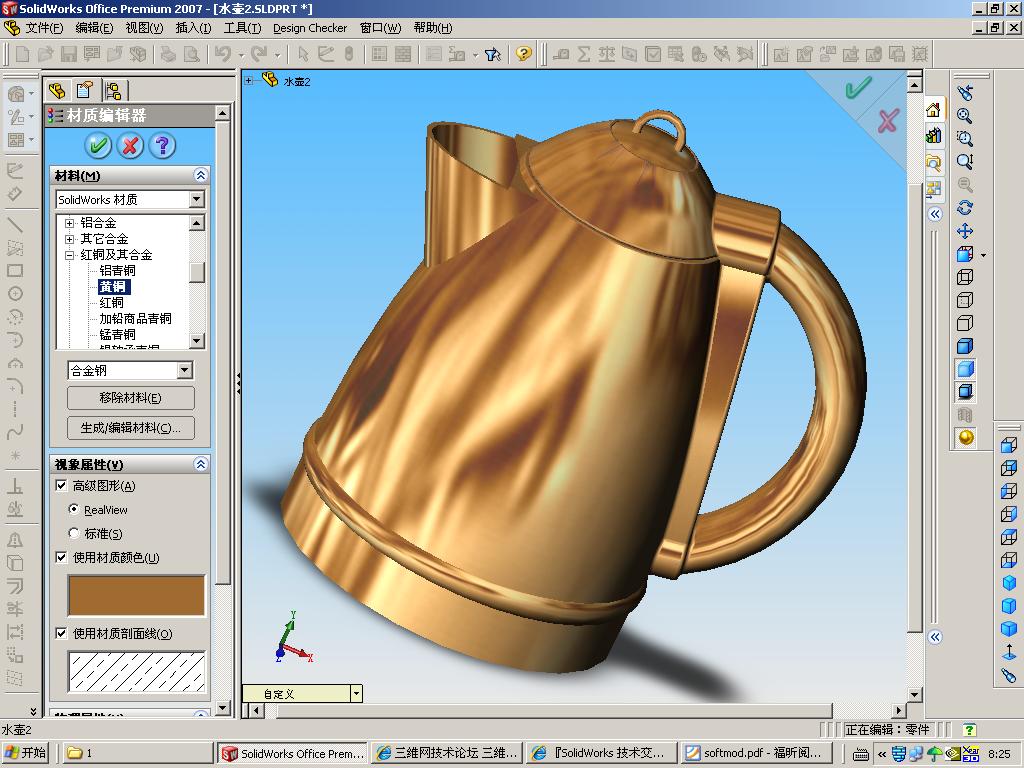Toggle the 高级图形 checkbox
Screen dimensions: 1024x768
point(61,485)
